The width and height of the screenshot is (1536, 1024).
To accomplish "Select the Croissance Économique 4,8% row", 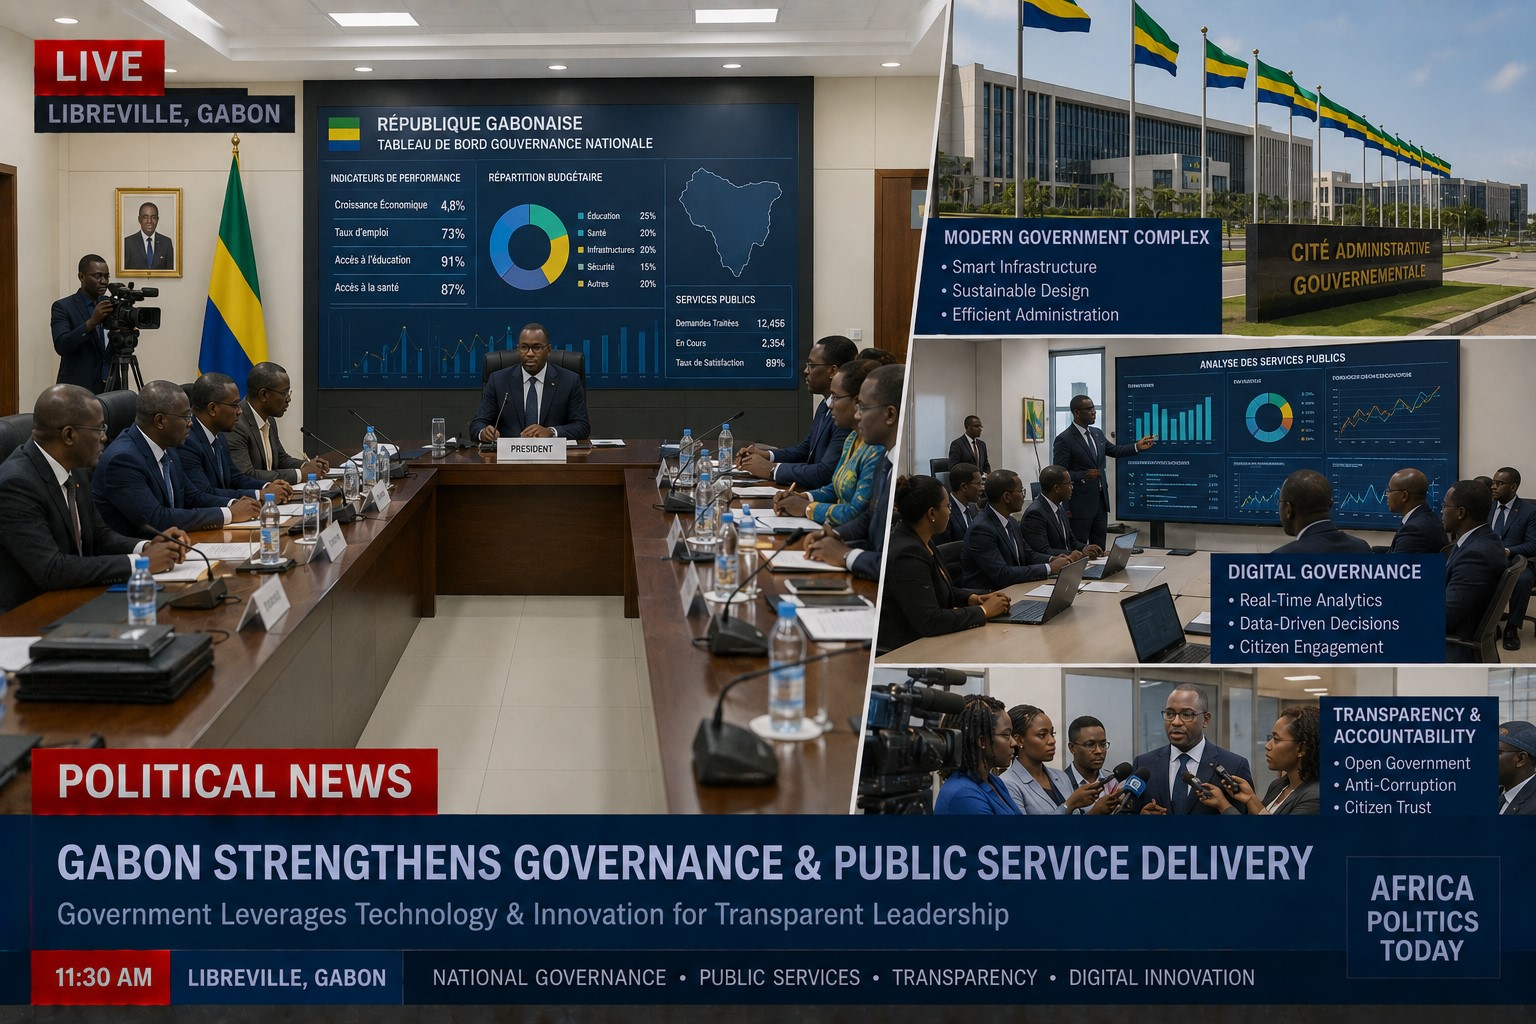I will click(399, 205).
